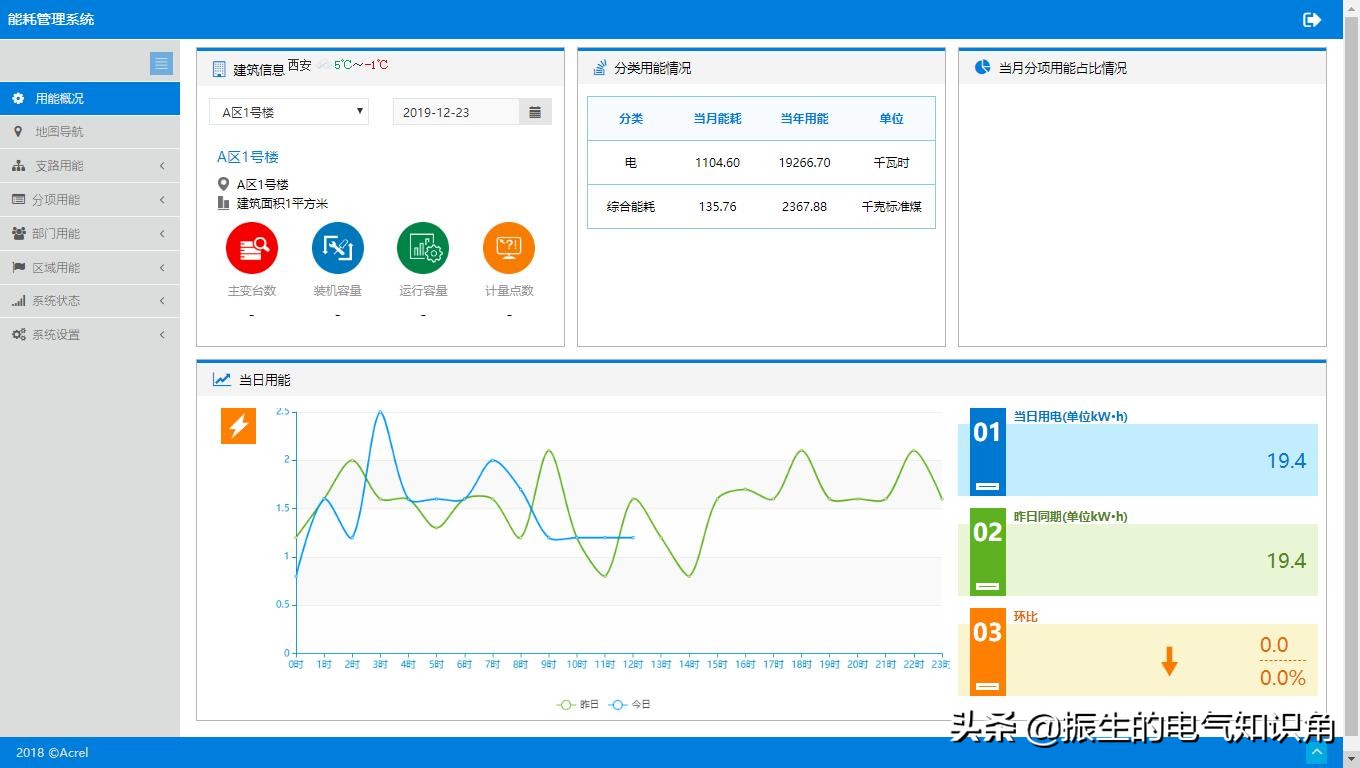Open the 系统状态 menu item

90,300
